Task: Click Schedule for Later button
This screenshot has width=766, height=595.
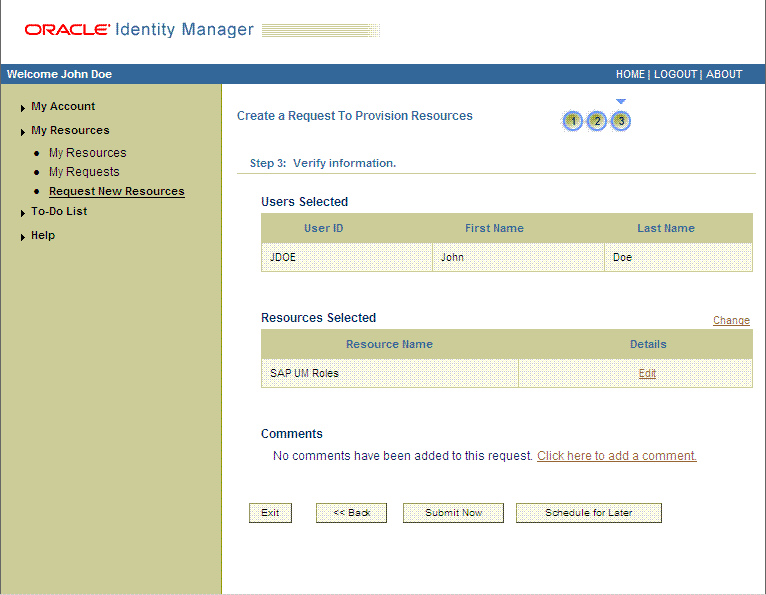Action: (589, 513)
